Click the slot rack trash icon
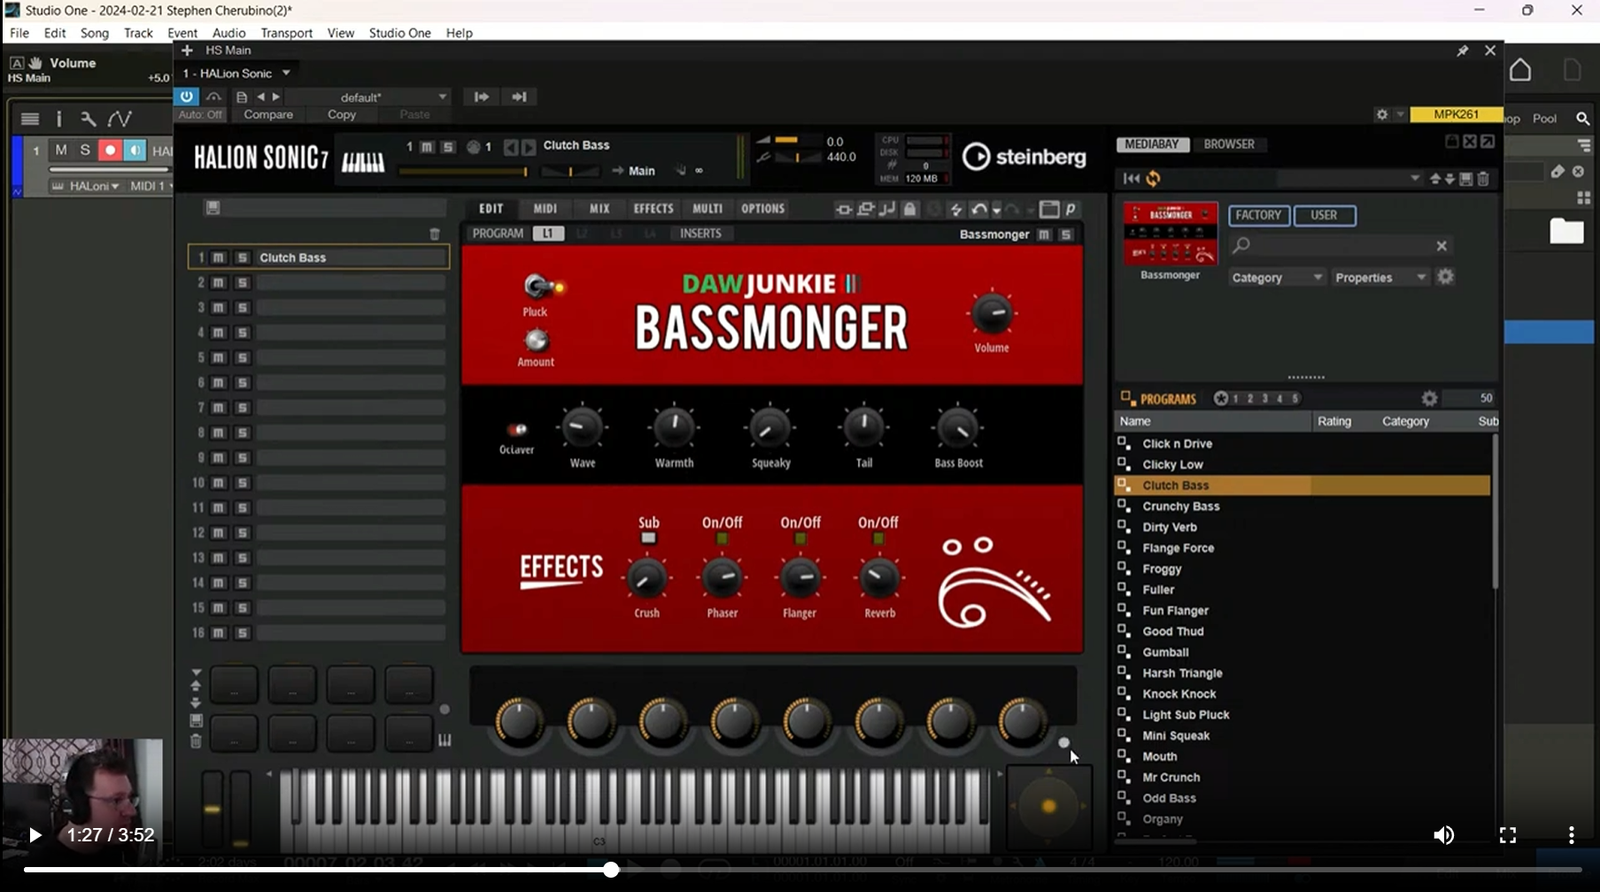The width and height of the screenshot is (1600, 892). pos(434,234)
